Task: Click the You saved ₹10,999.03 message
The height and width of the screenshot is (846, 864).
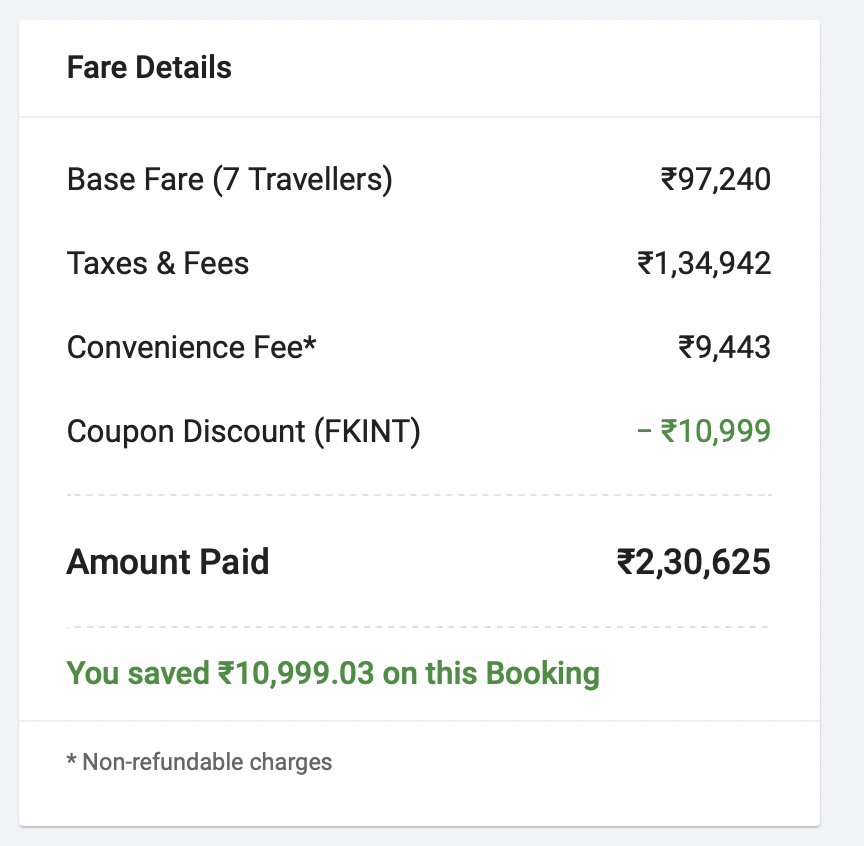Action: point(333,673)
